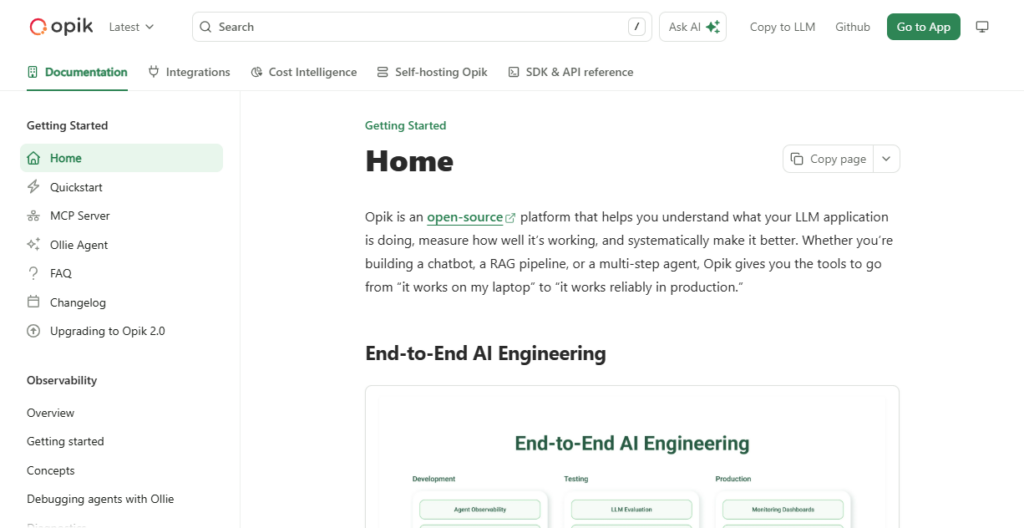The height and width of the screenshot is (528, 1024).
Task: Click the End-to-End AI Engineering heading
Action: pos(485,354)
